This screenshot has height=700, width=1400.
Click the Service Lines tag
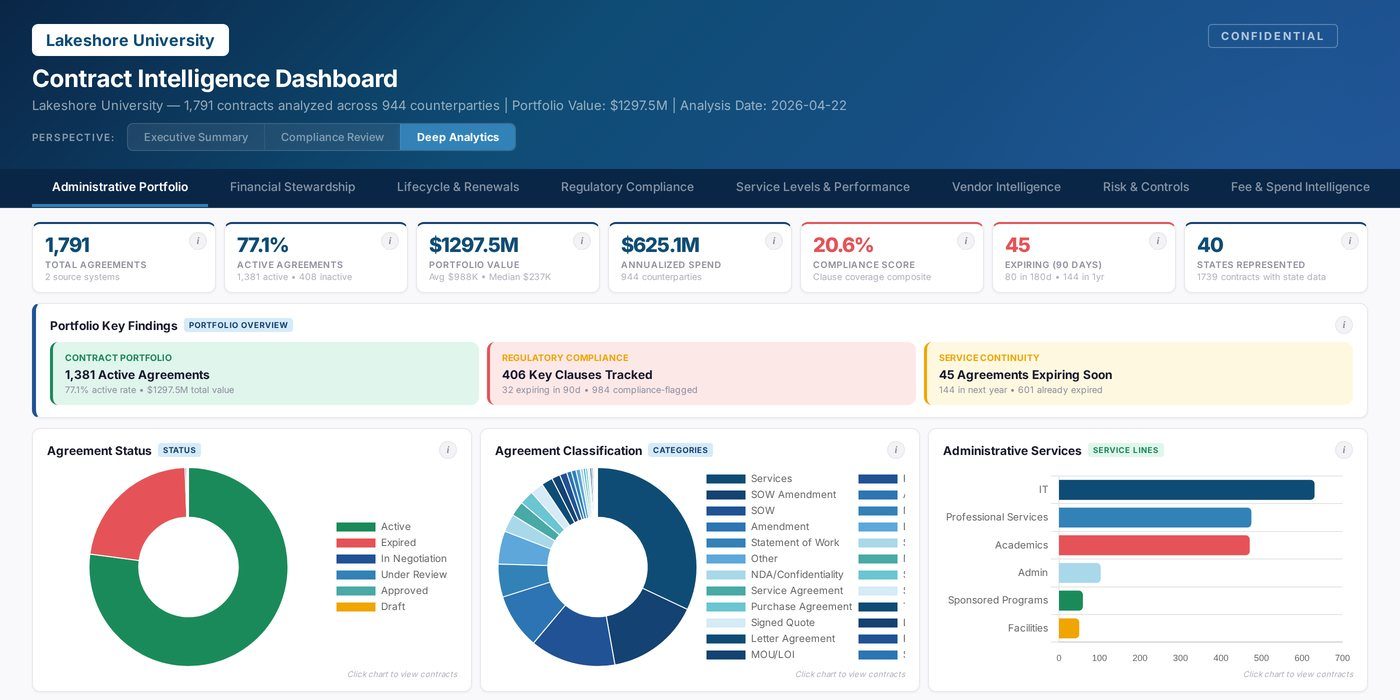click(x=1126, y=450)
